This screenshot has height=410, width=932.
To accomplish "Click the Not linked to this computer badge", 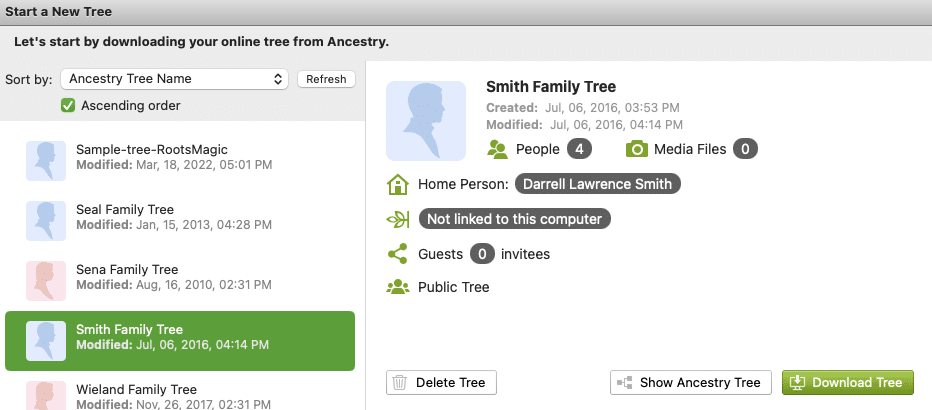I will pos(514,219).
